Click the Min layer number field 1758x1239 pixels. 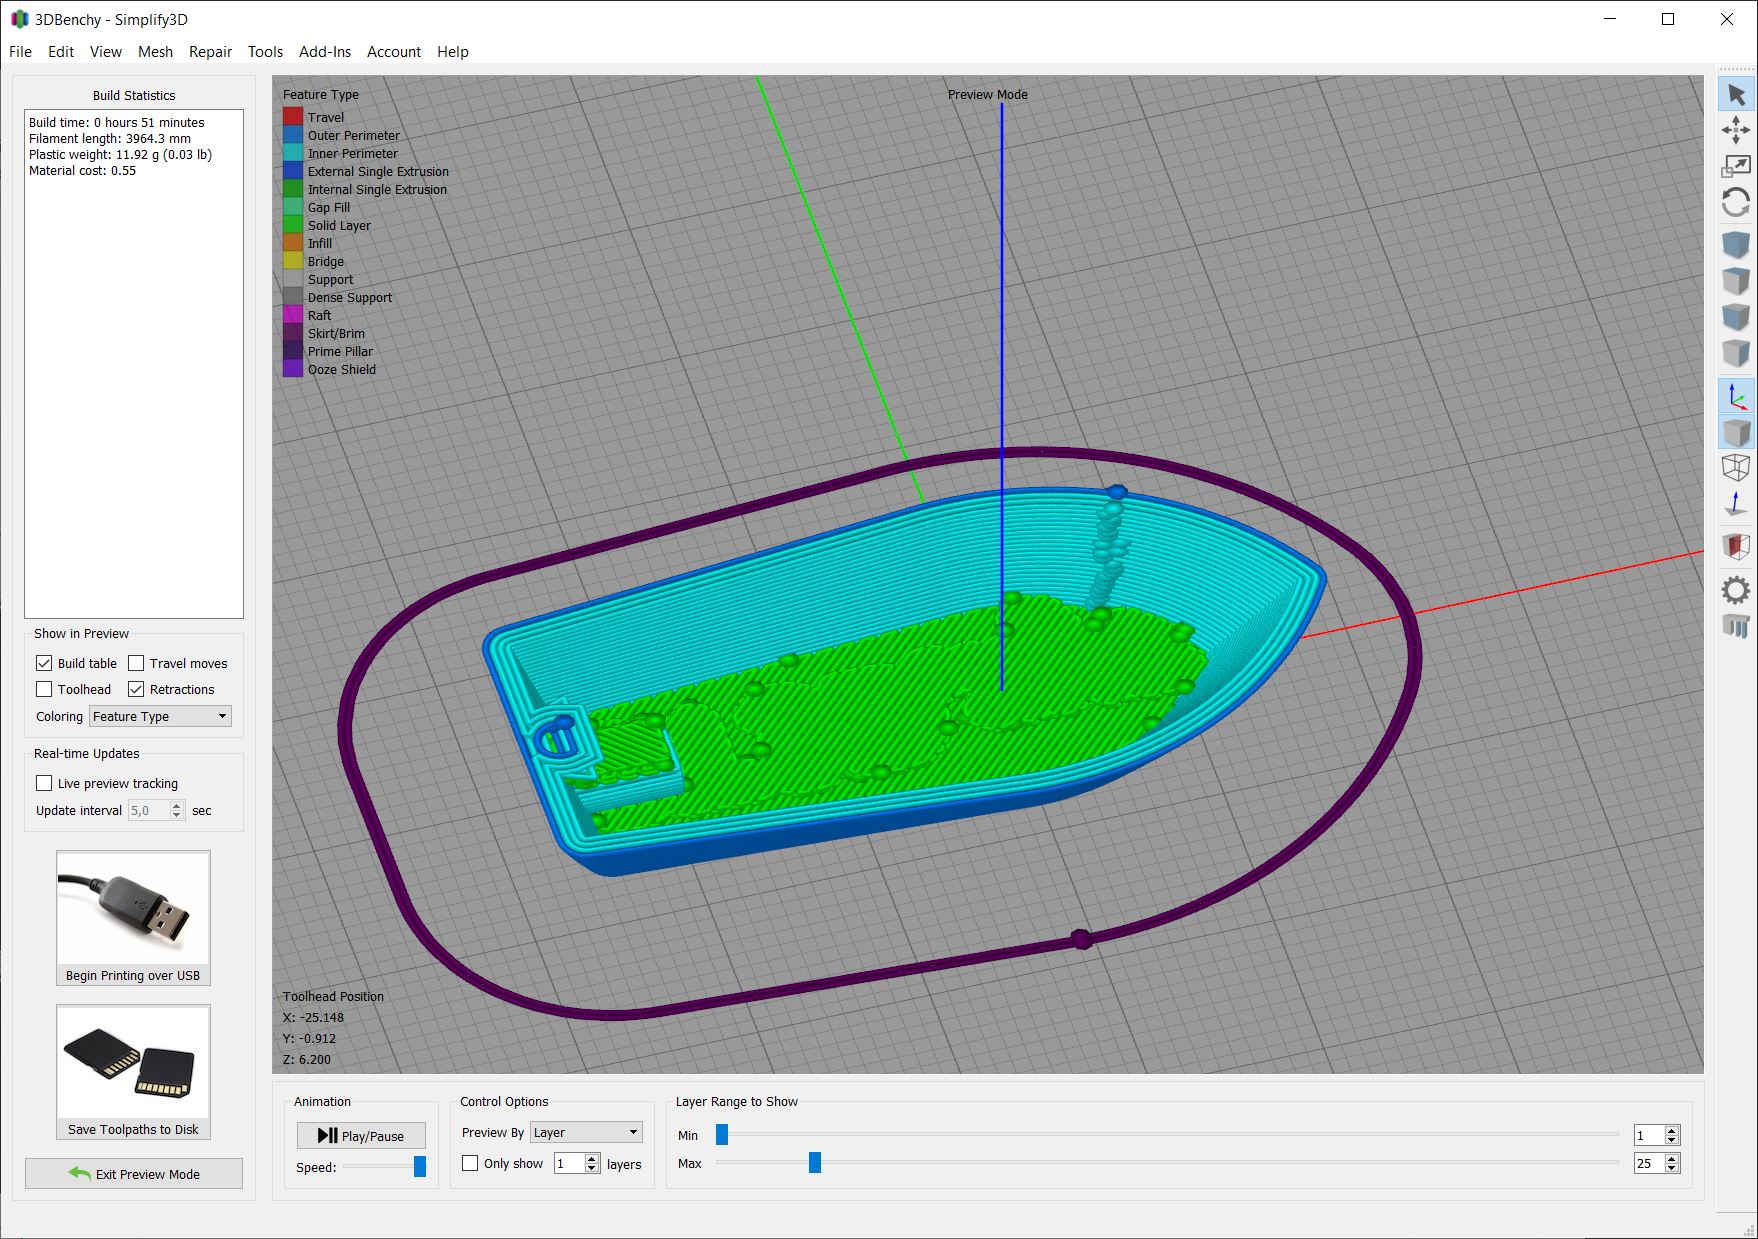click(x=1649, y=1135)
